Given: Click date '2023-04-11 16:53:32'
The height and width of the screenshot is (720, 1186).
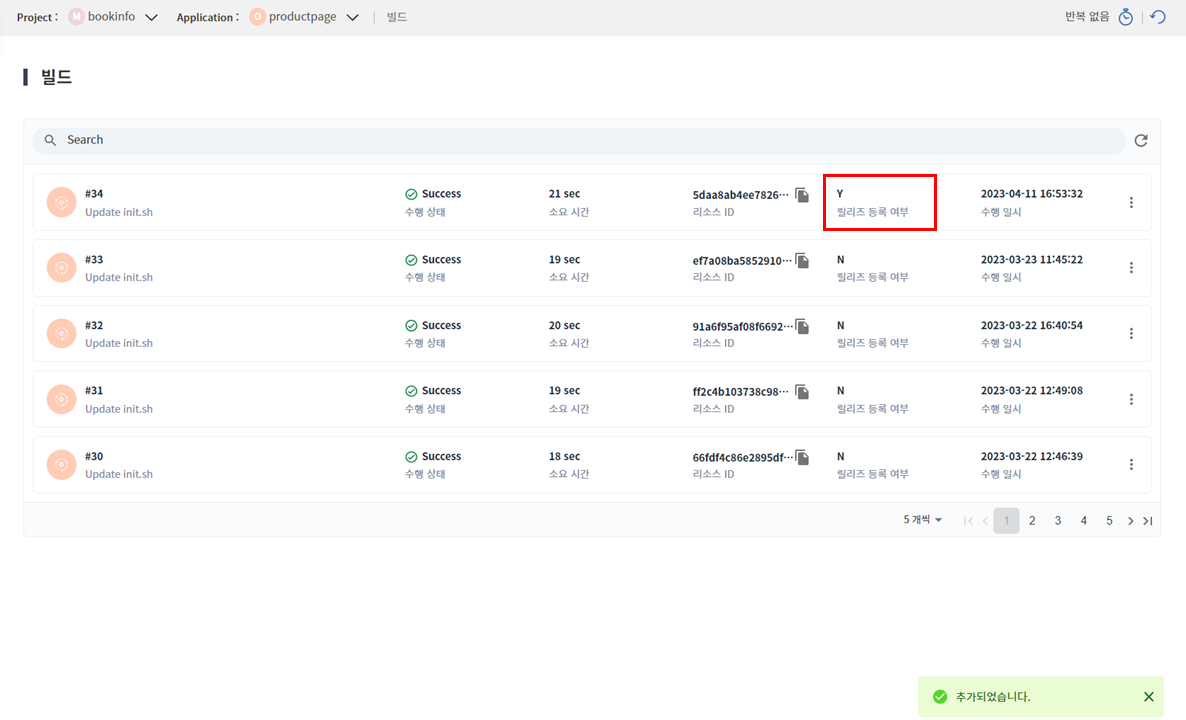Looking at the screenshot, I should (1032, 194).
